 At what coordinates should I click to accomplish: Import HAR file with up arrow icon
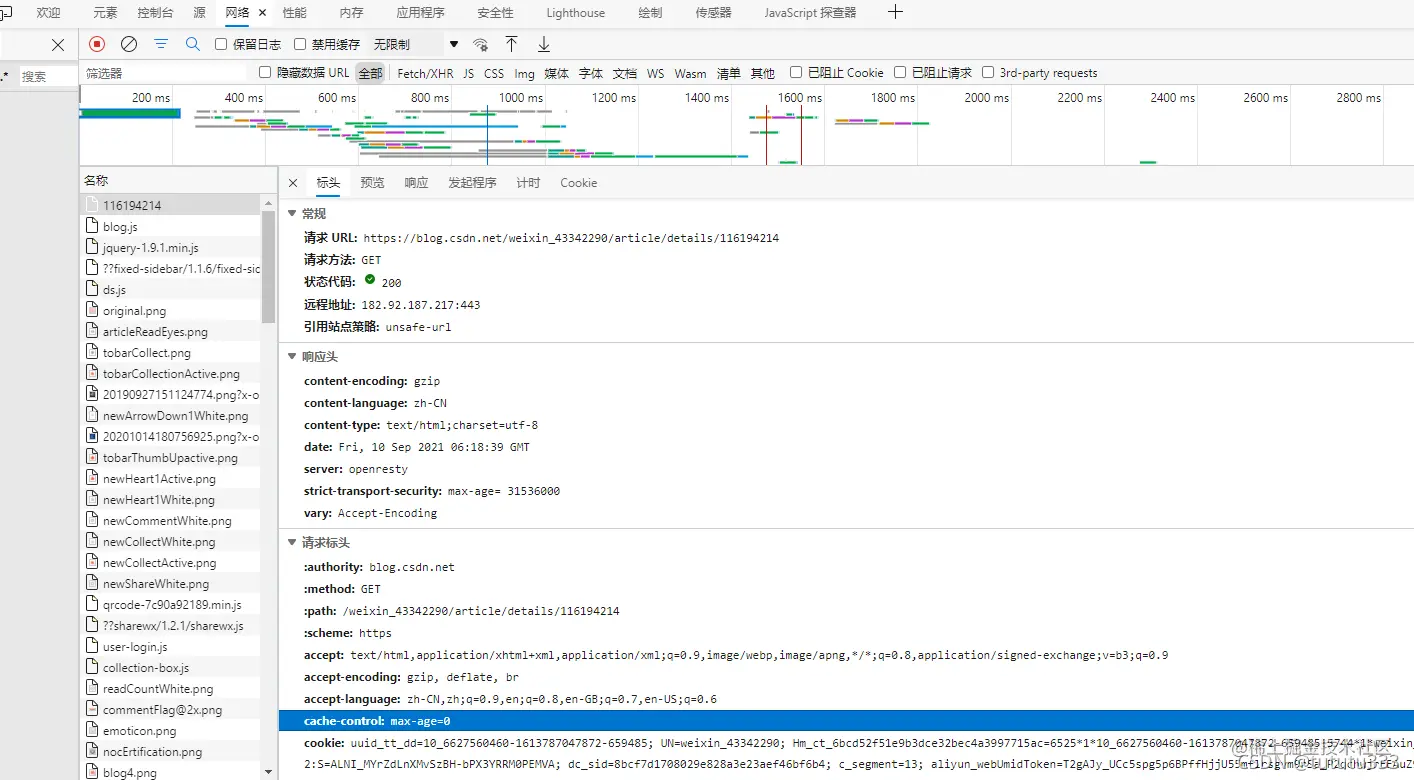point(511,44)
